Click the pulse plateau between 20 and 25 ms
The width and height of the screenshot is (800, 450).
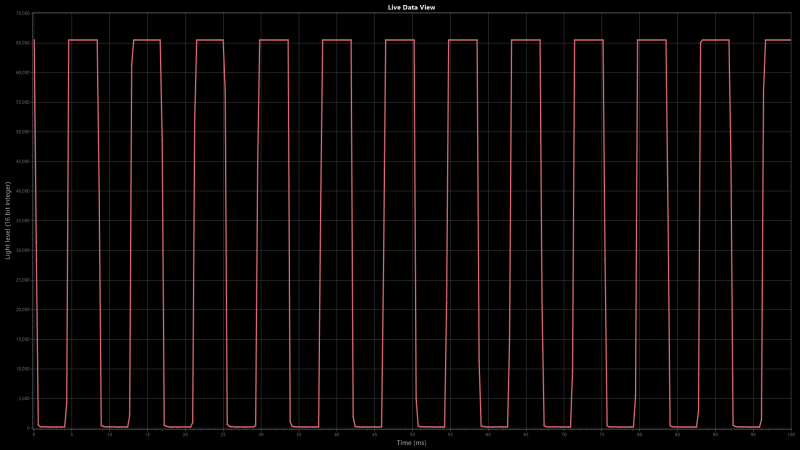210,40
